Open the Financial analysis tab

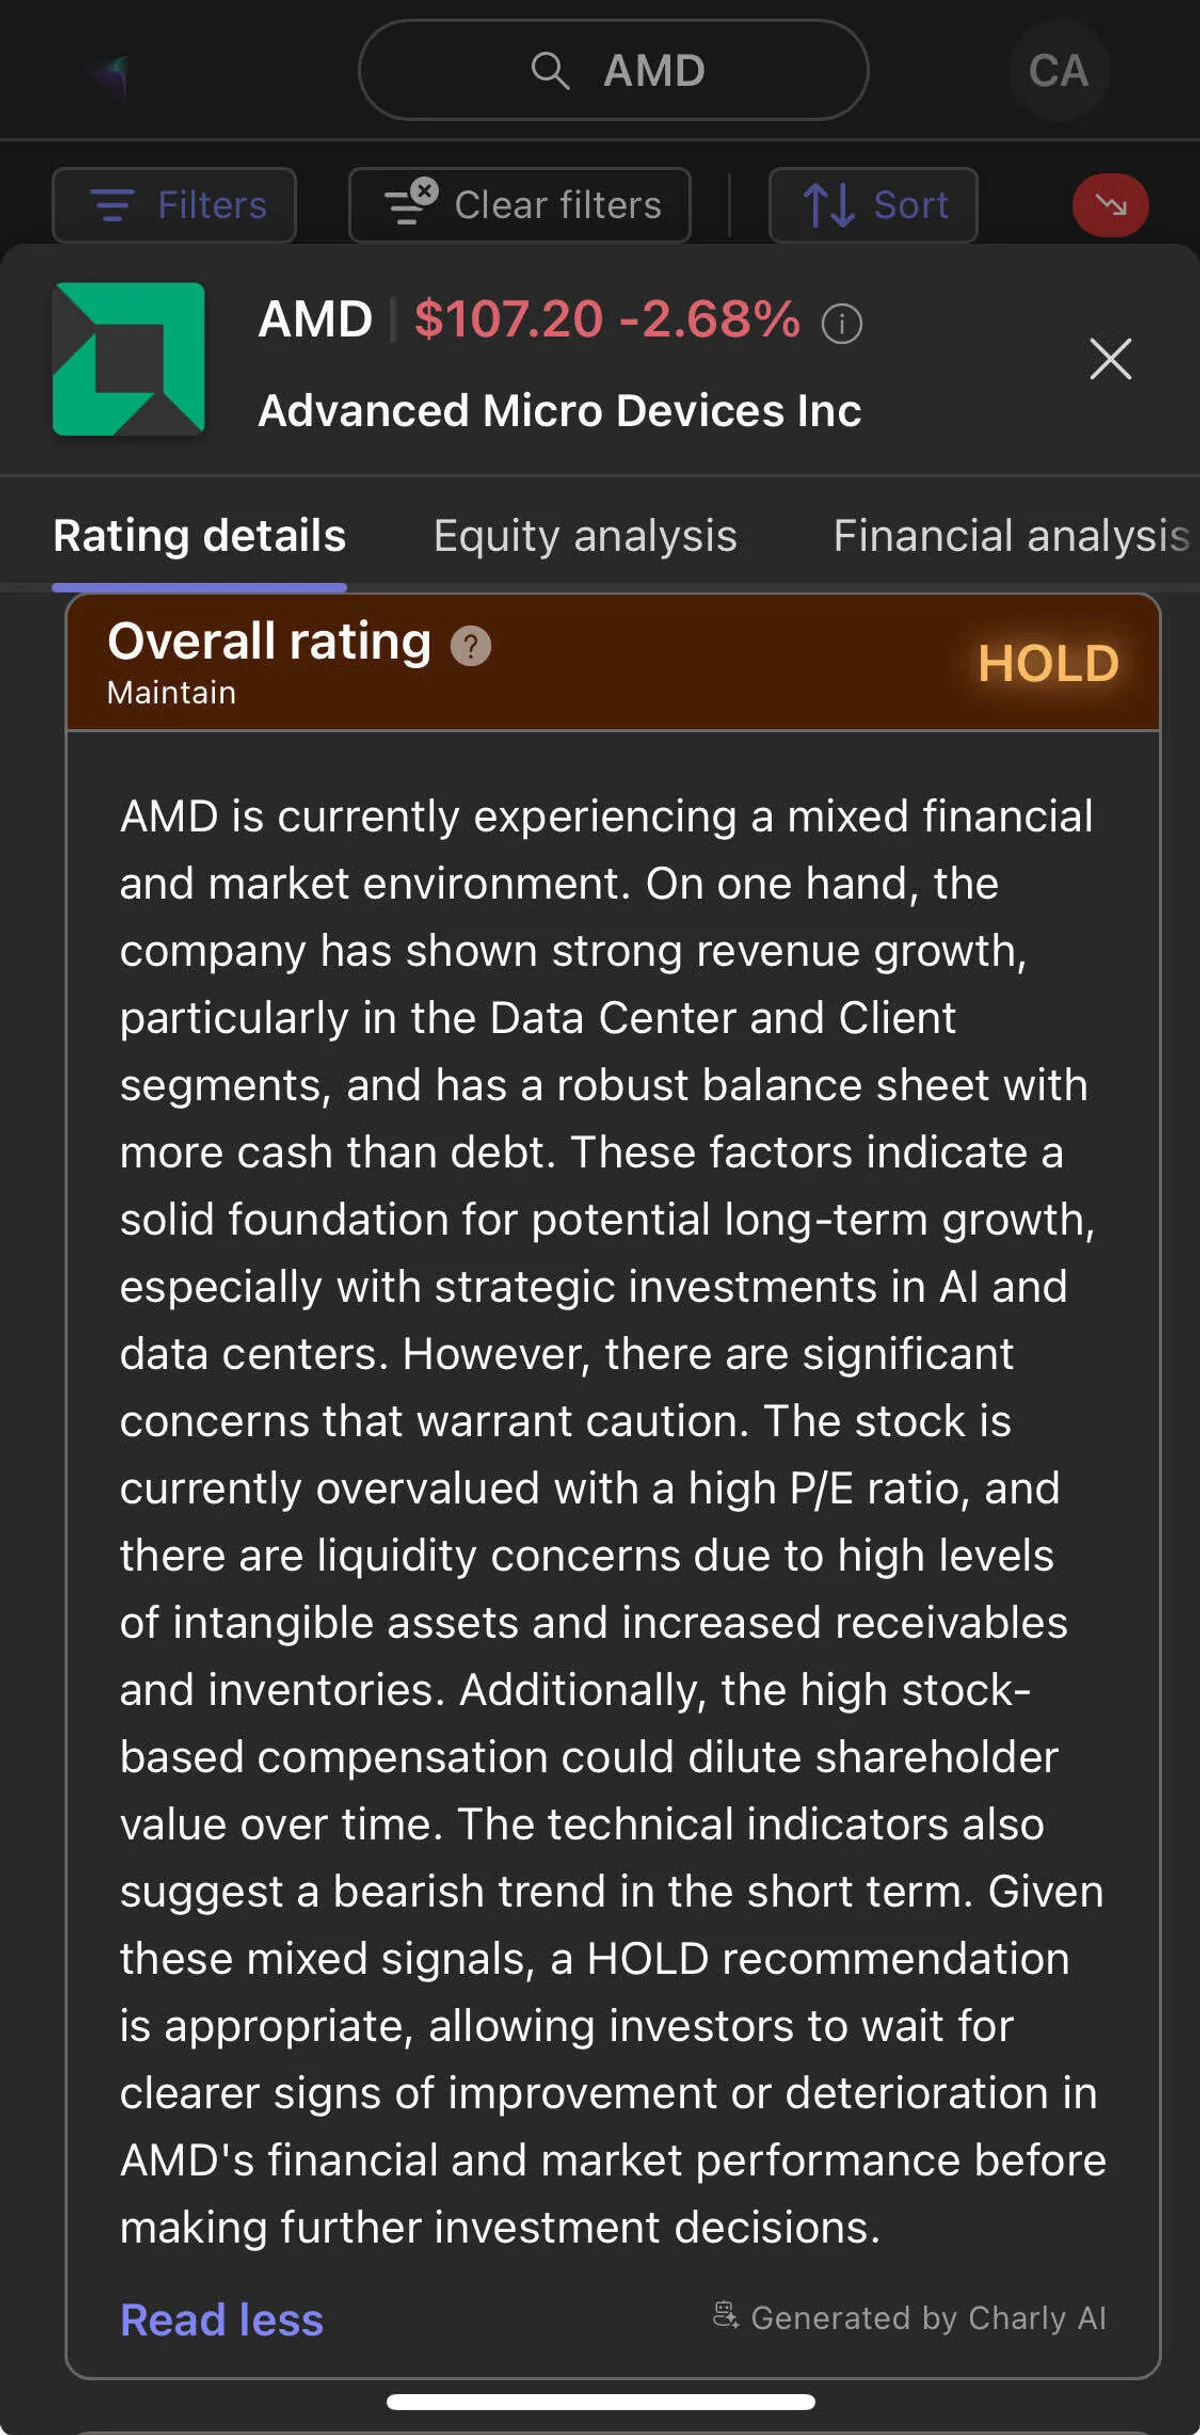coord(1010,536)
